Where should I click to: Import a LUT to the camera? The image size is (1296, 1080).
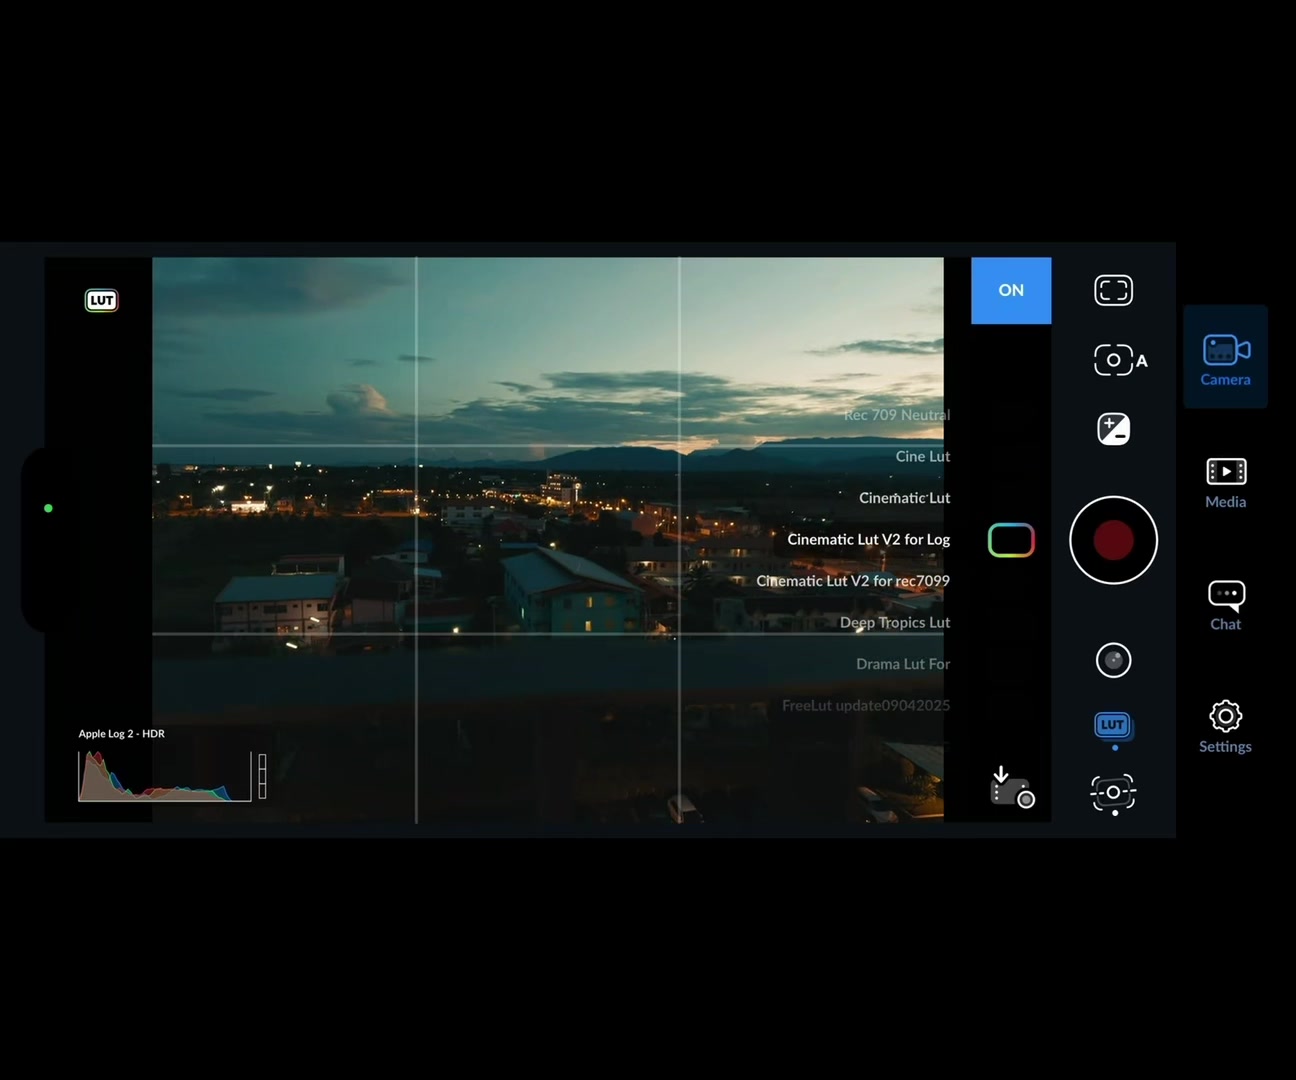click(x=1011, y=787)
